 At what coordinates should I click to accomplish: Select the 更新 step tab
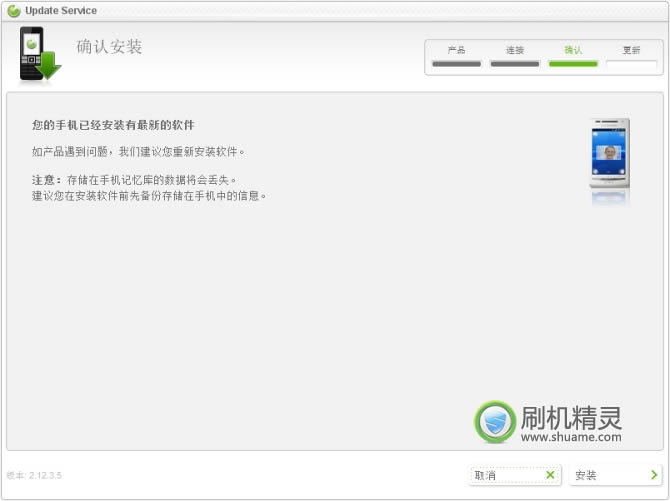[631, 49]
